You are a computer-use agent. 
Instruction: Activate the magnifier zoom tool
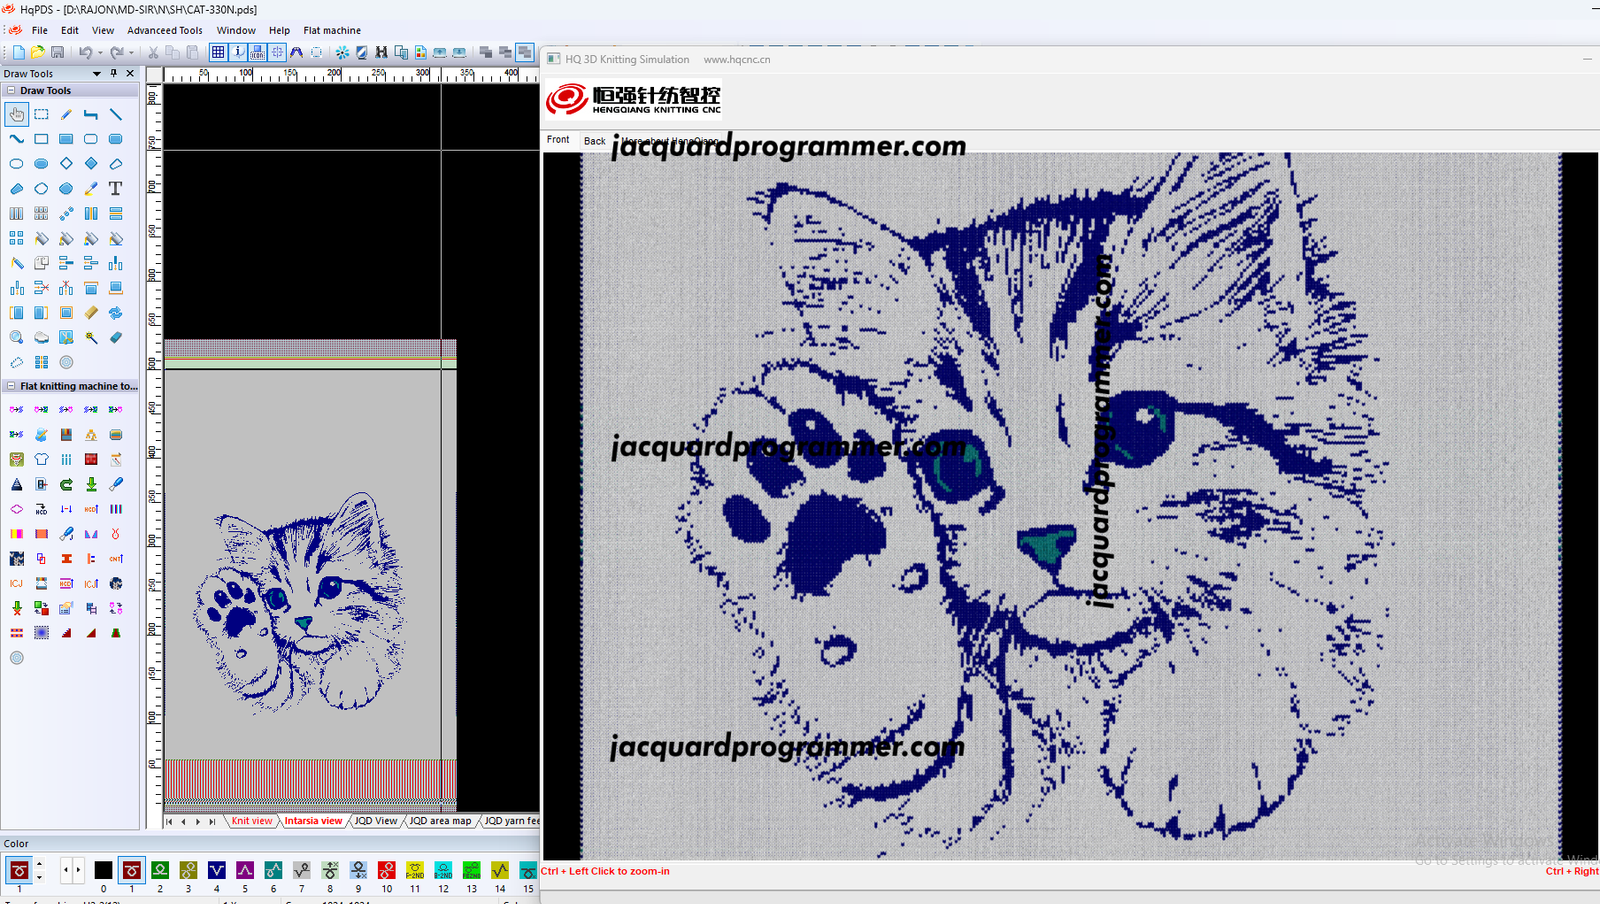[17, 338]
